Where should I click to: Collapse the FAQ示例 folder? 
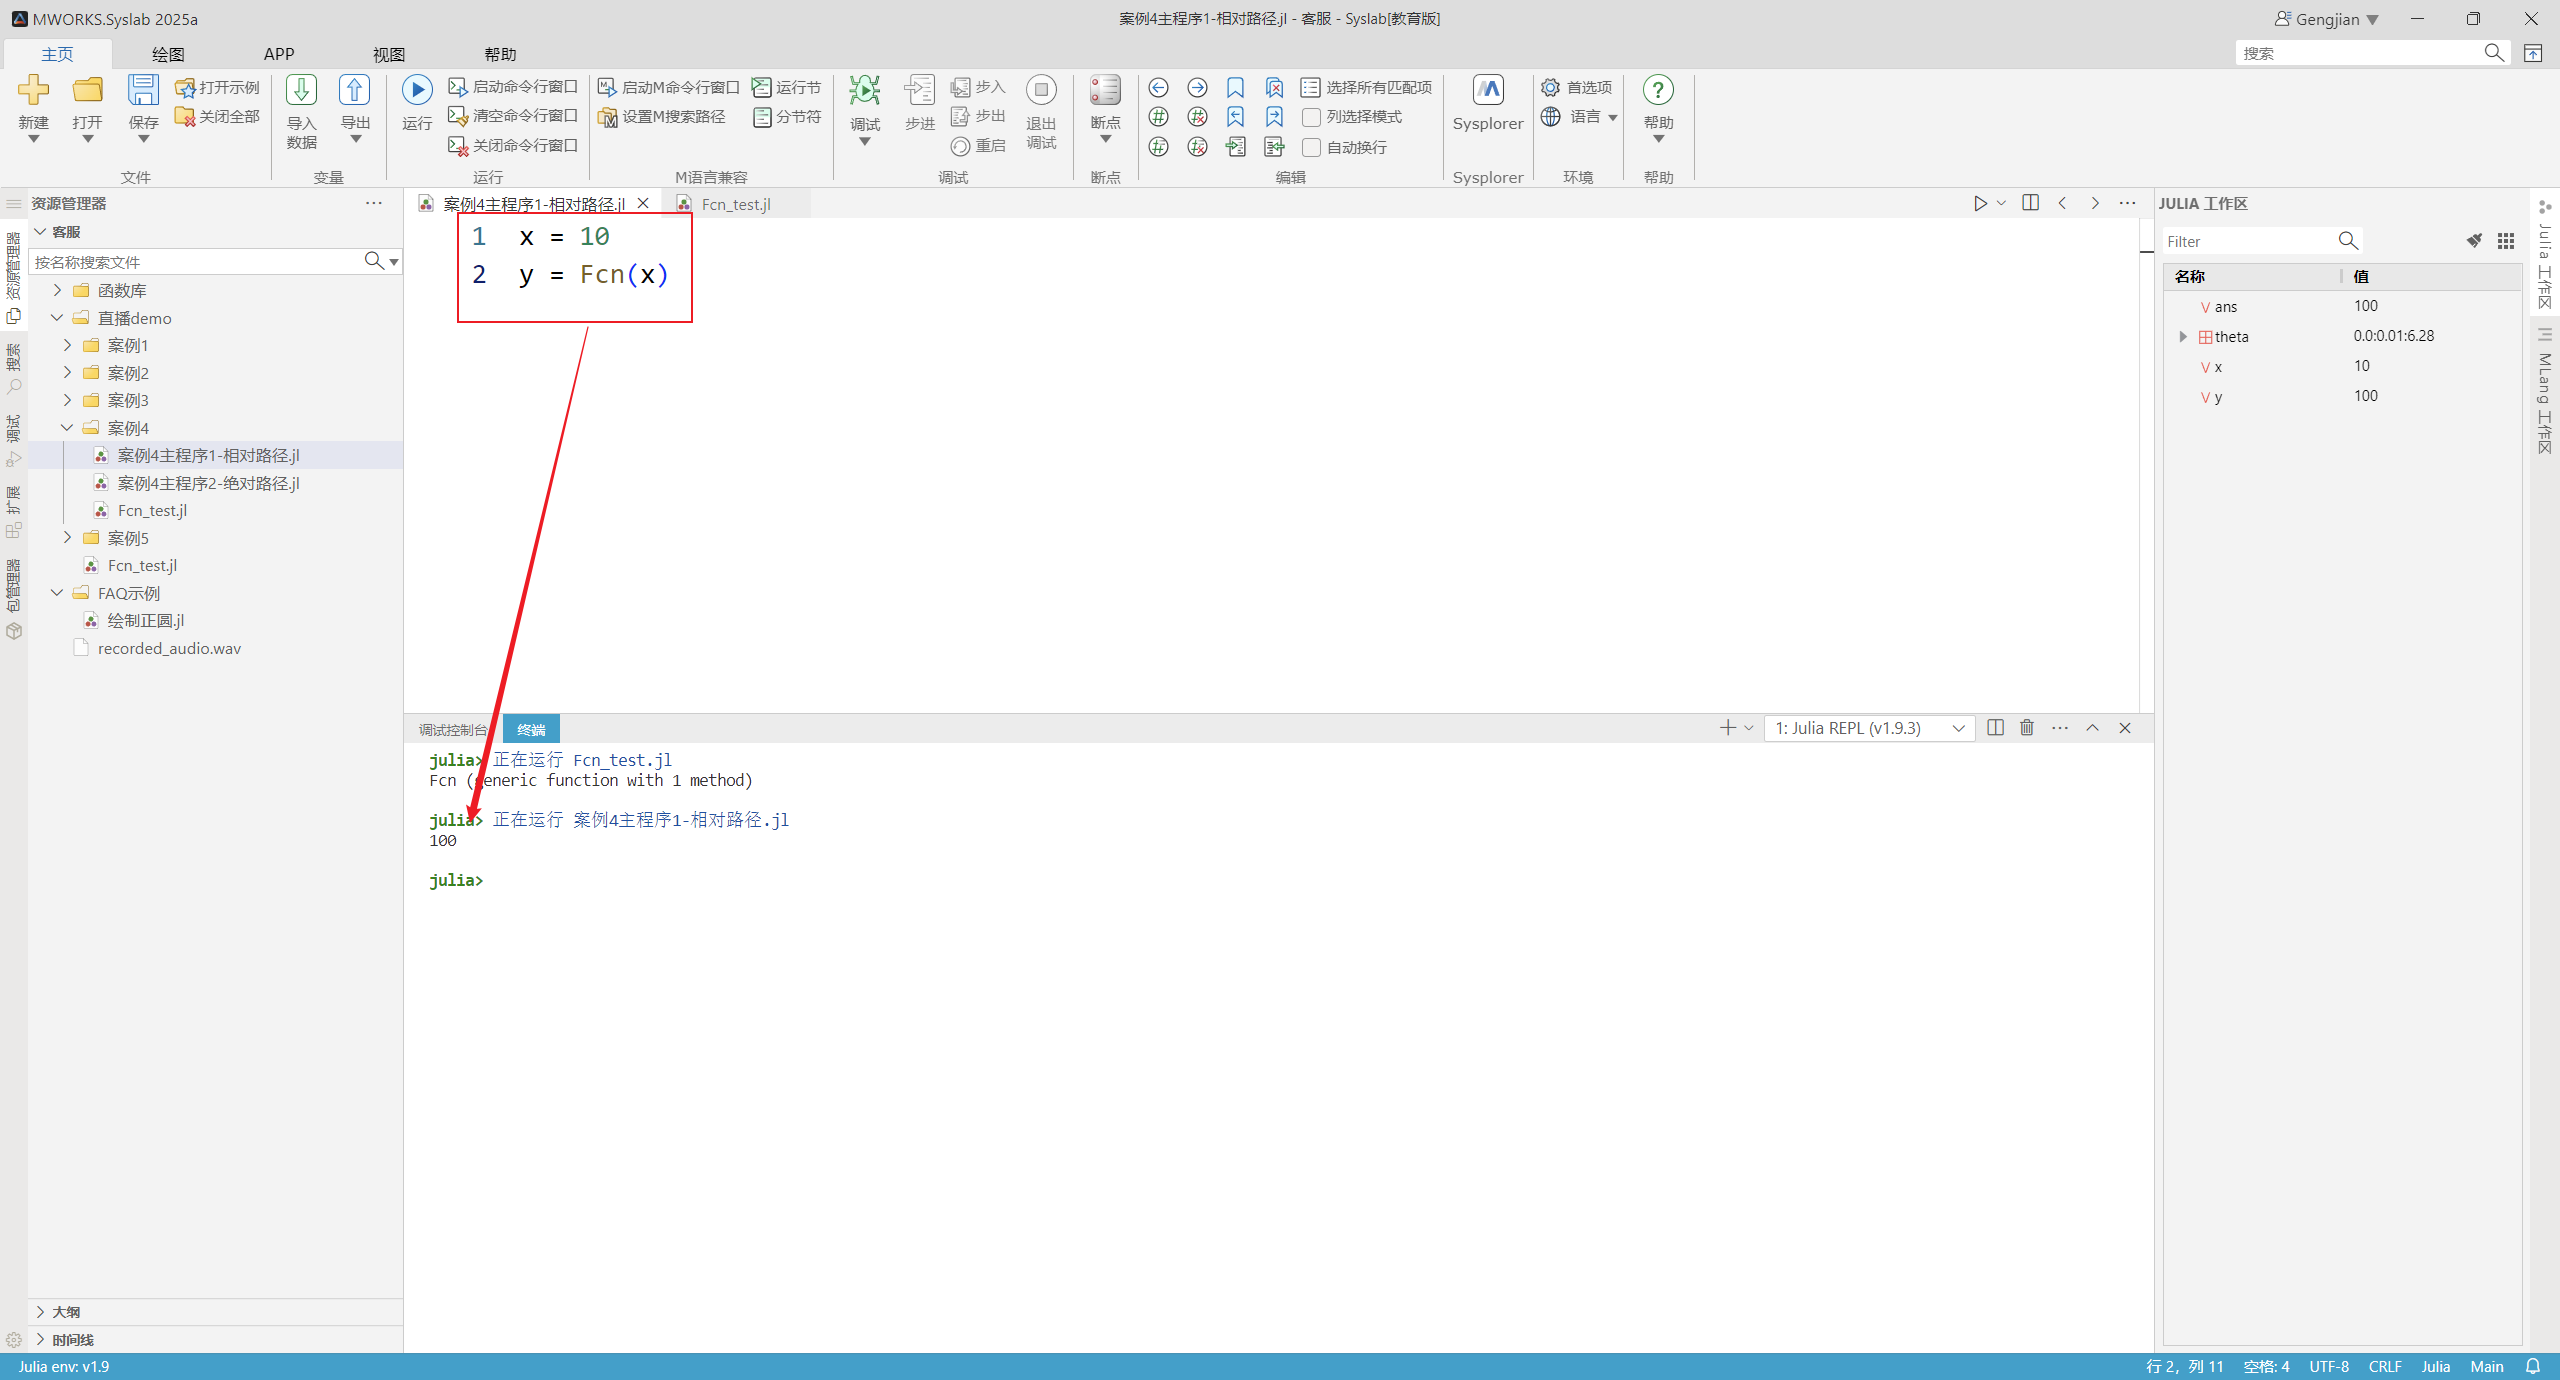(x=57, y=593)
